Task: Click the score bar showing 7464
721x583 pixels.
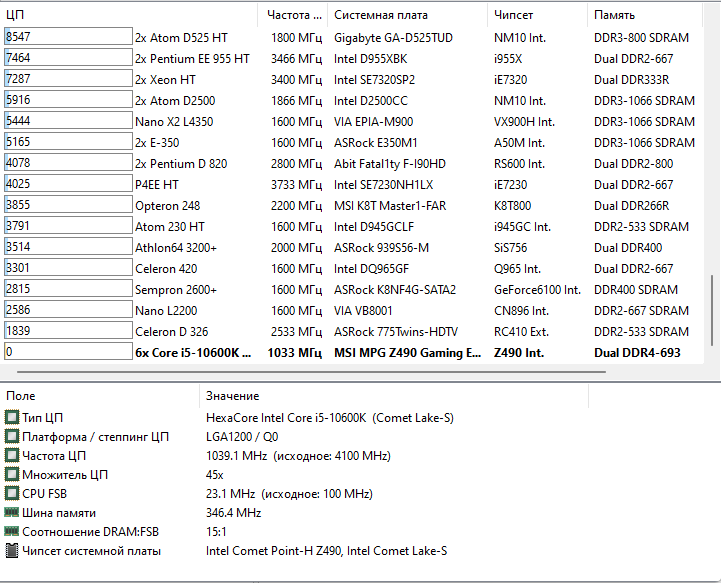Action: pyautogui.click(x=68, y=57)
